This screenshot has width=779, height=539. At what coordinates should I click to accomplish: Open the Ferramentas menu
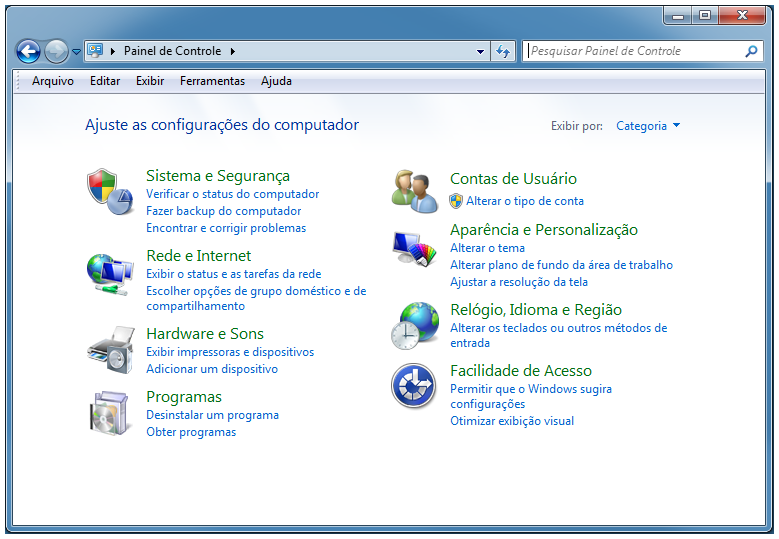tap(212, 81)
